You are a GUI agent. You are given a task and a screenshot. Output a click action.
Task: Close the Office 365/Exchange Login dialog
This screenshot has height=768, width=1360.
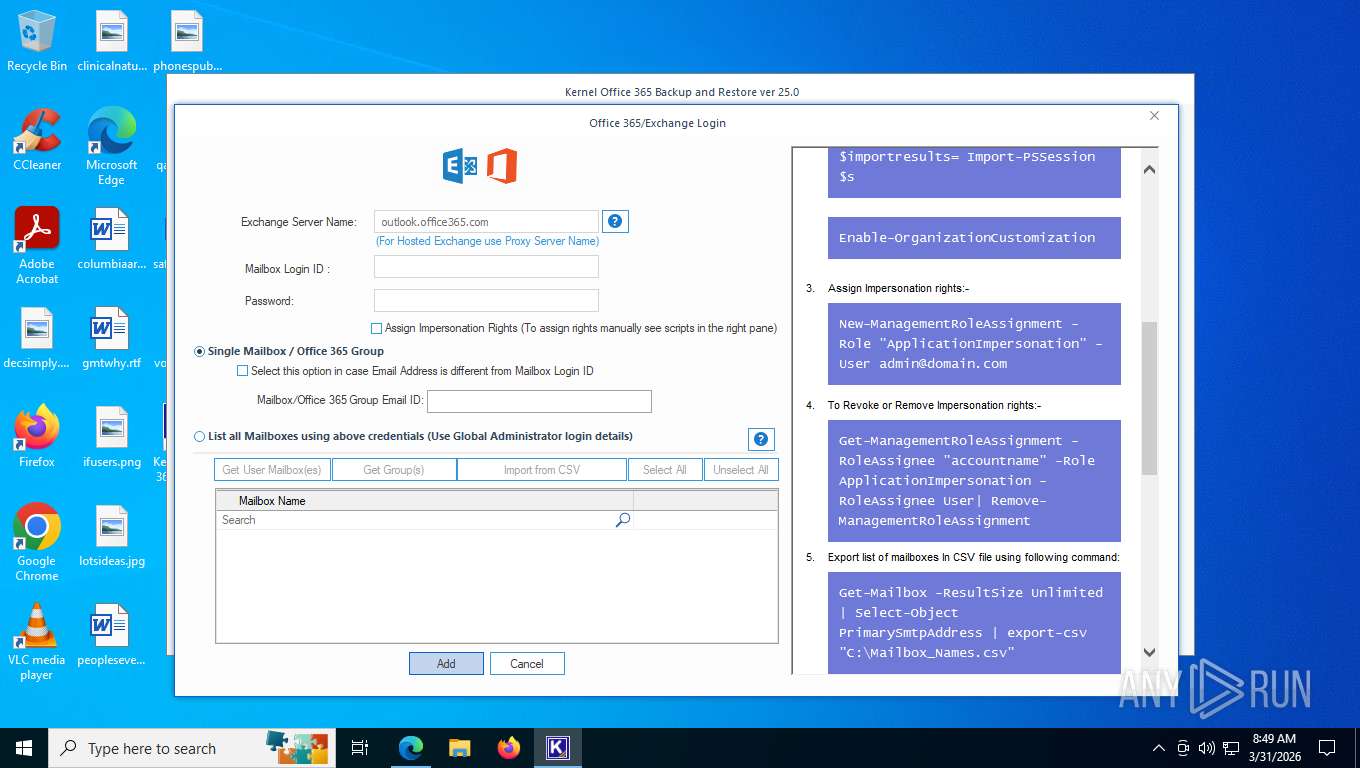[x=1154, y=116]
